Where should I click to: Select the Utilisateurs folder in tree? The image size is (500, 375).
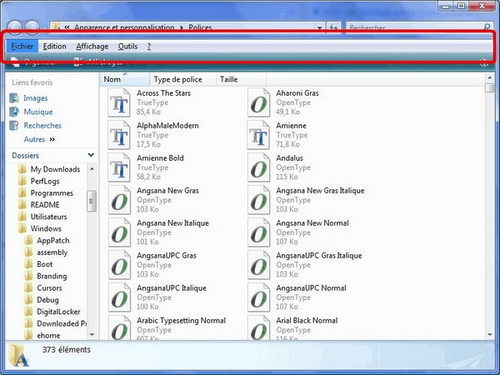coord(49,217)
